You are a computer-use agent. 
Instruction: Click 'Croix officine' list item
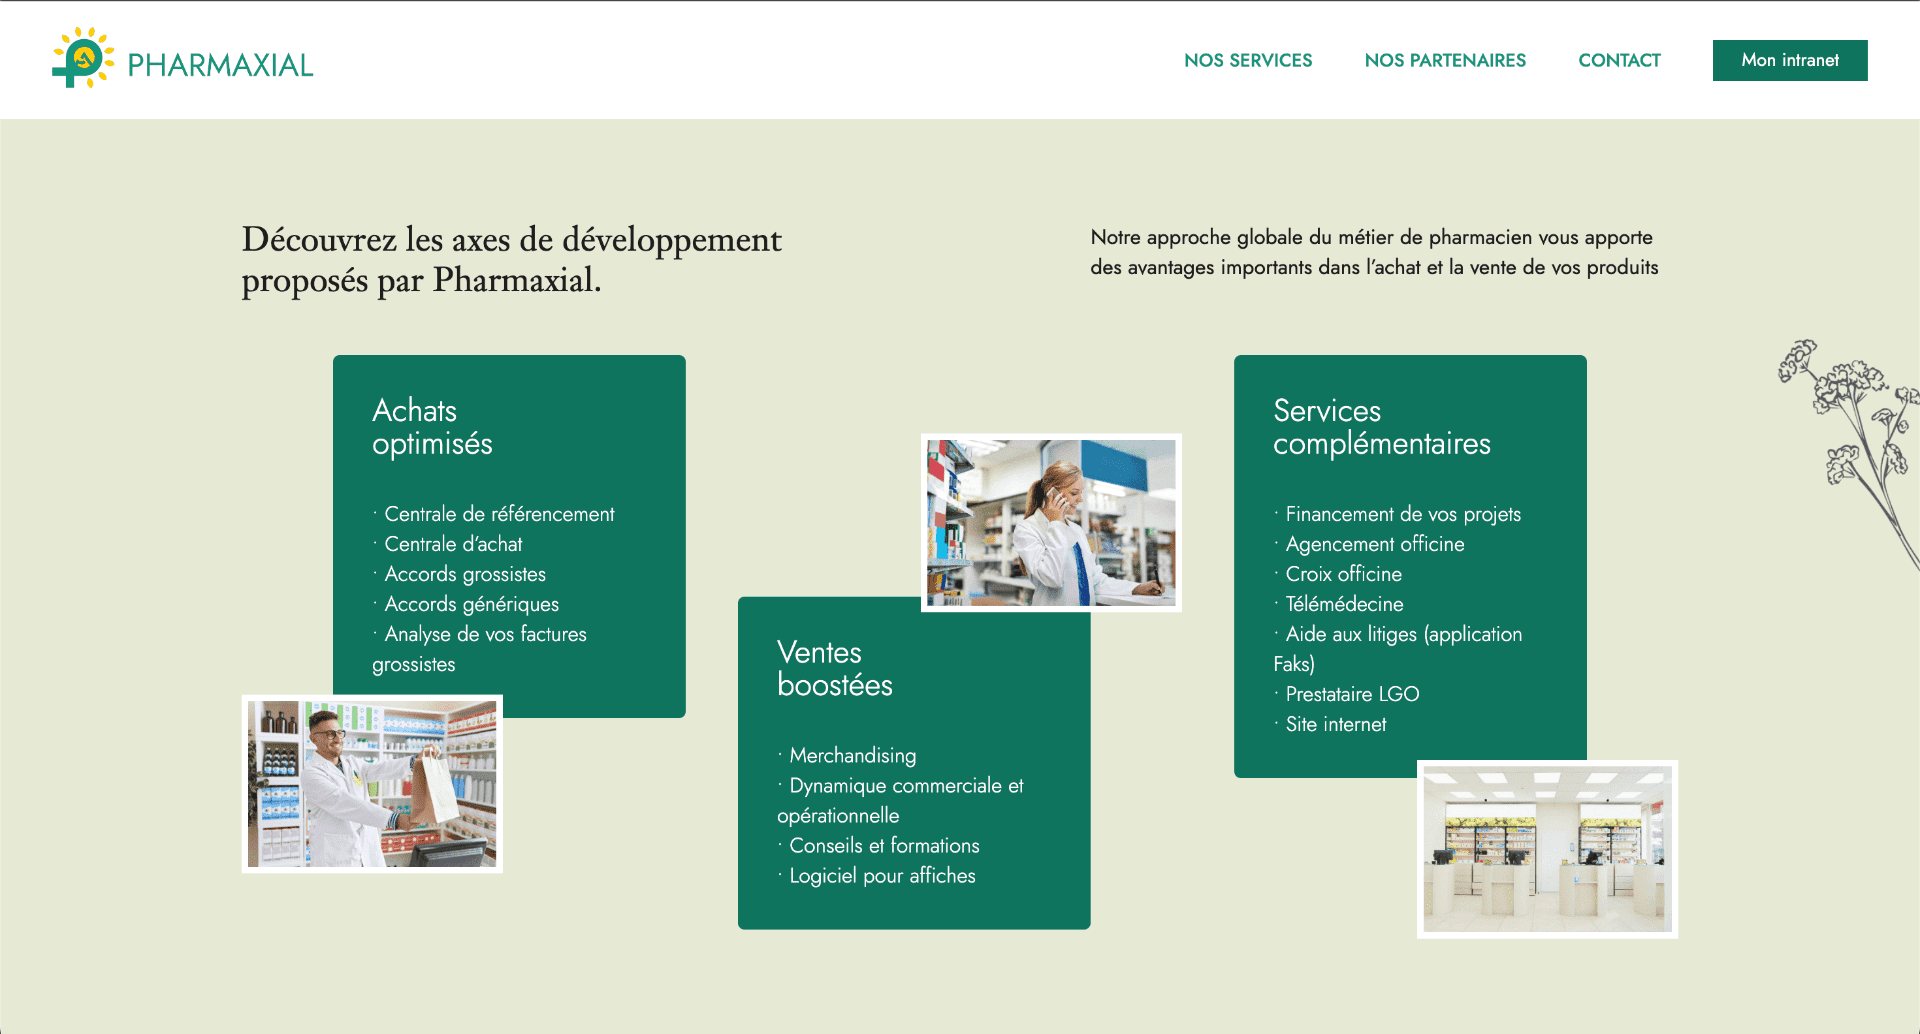coord(1343,574)
